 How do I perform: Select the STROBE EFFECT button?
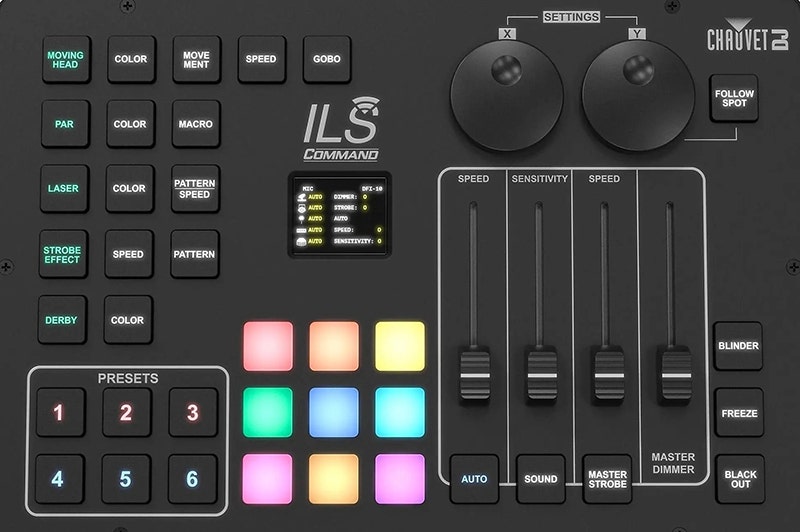click(x=63, y=254)
